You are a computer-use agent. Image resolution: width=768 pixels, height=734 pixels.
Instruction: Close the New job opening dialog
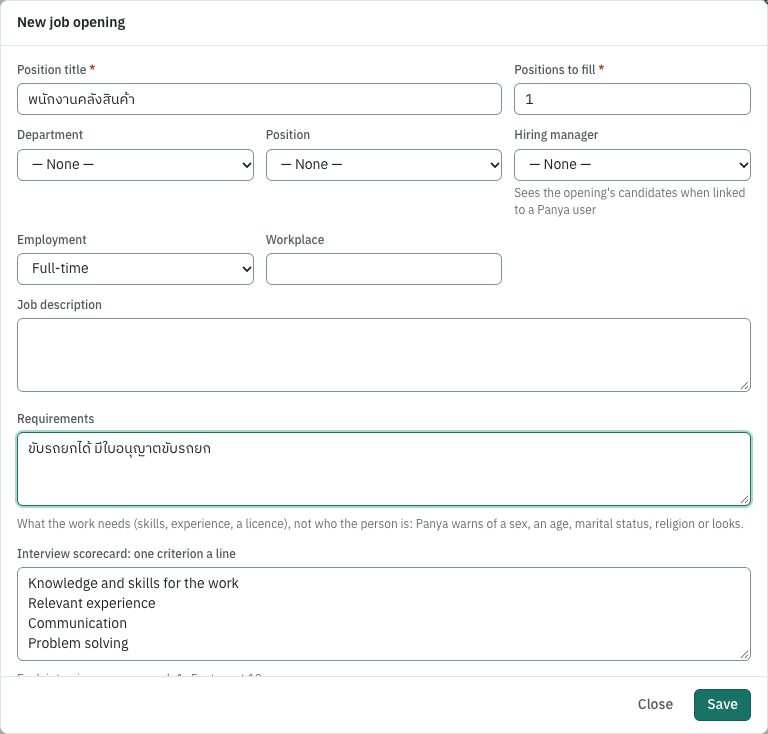tap(655, 705)
